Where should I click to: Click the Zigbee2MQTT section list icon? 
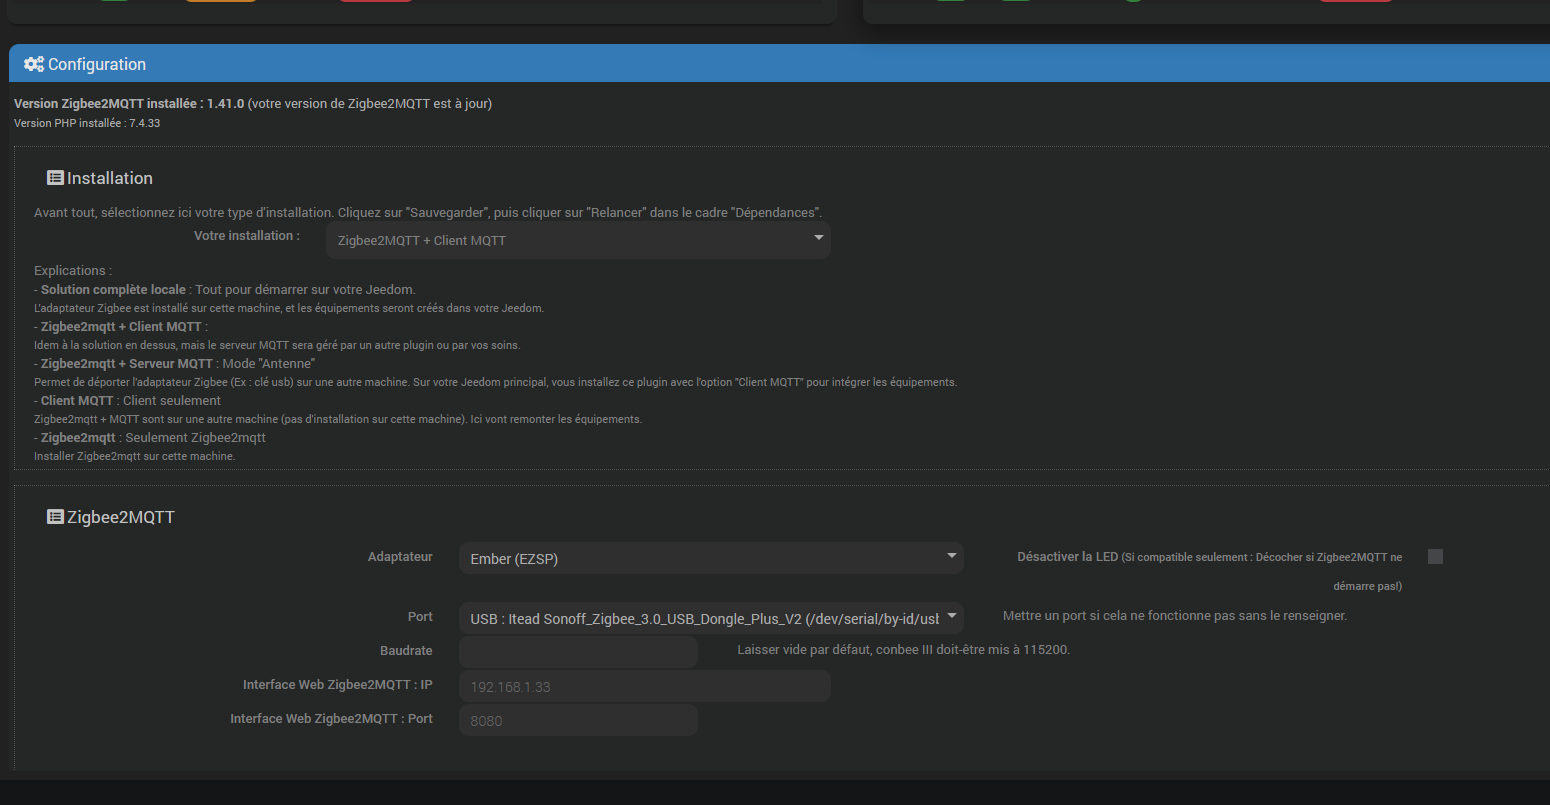pos(55,517)
